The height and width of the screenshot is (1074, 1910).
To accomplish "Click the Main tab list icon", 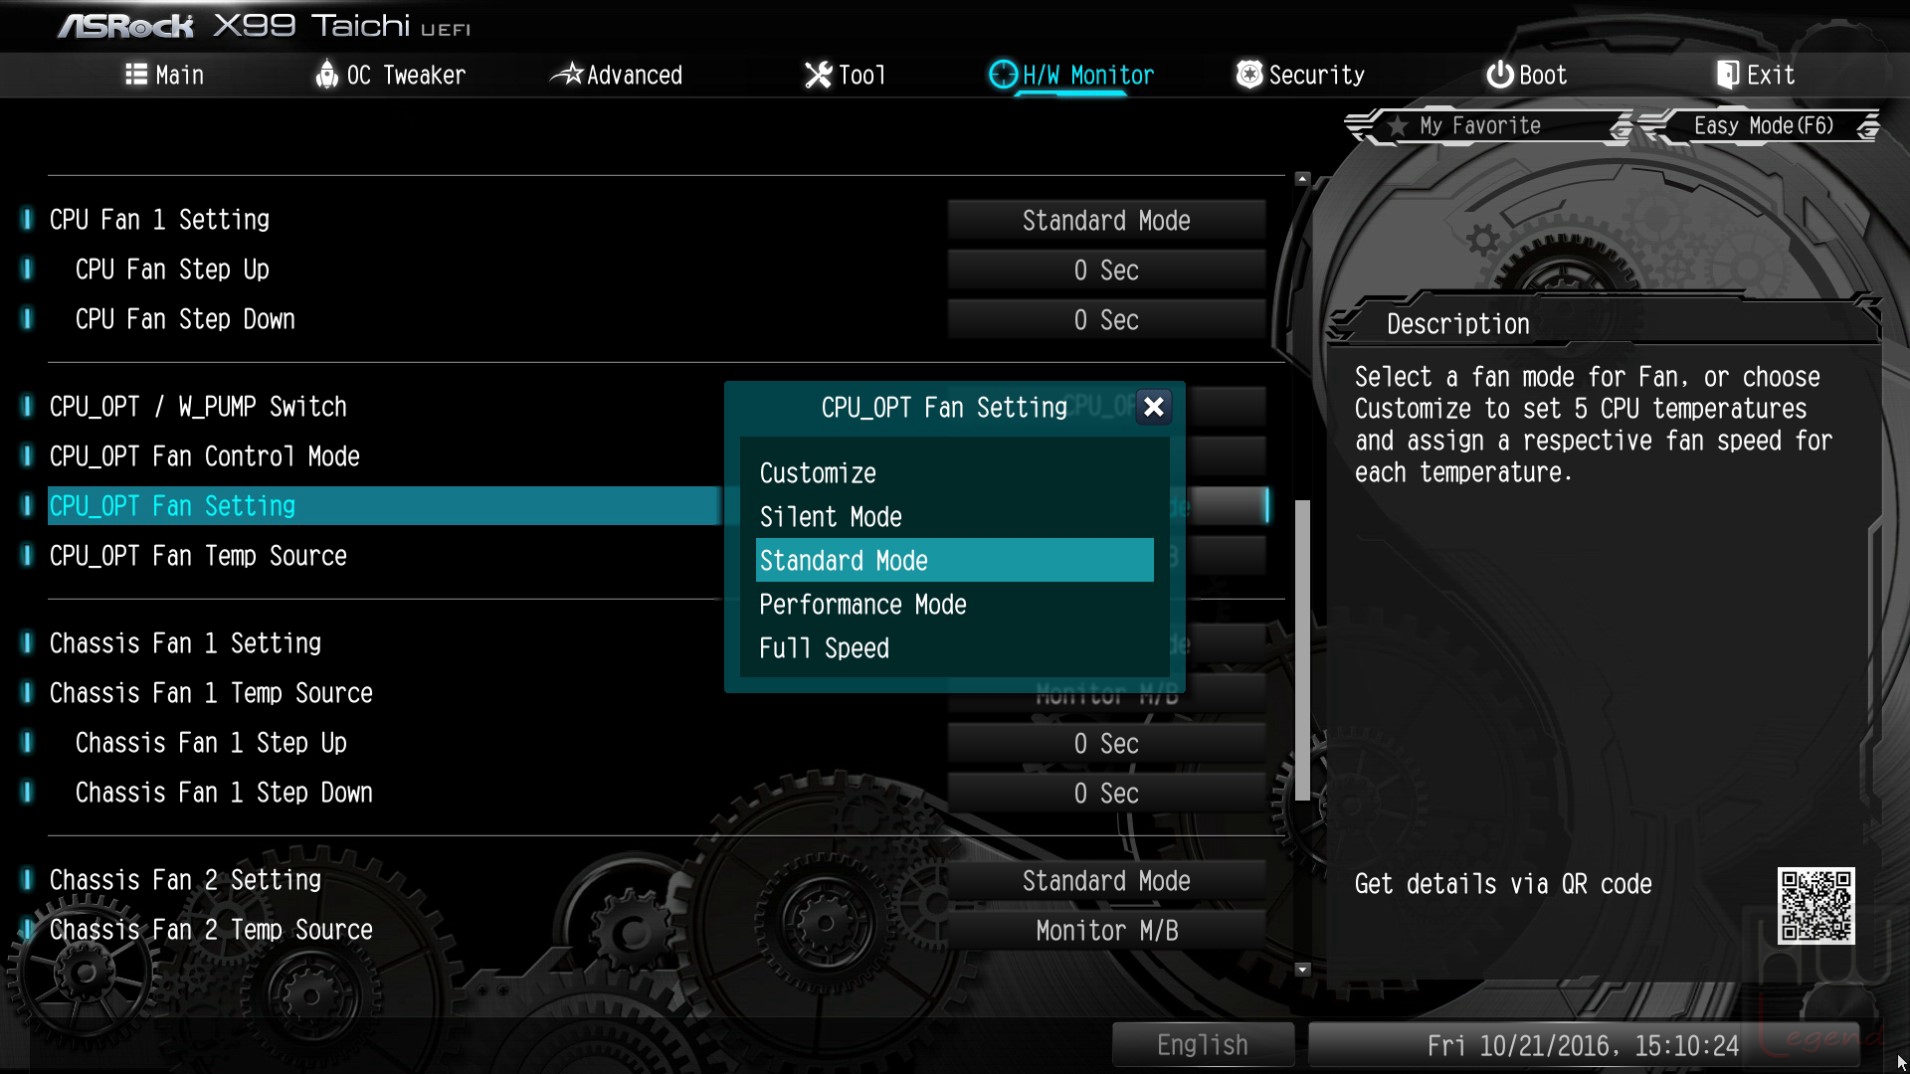I will tap(136, 75).
